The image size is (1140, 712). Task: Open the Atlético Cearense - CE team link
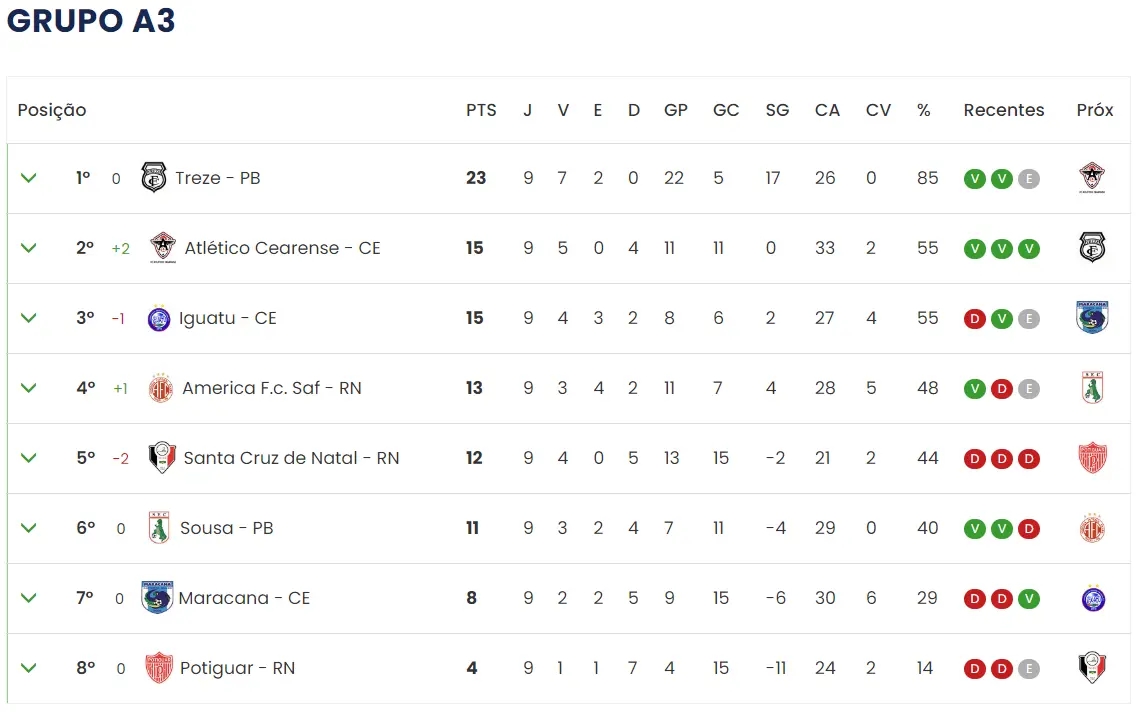pyautogui.click(x=283, y=248)
